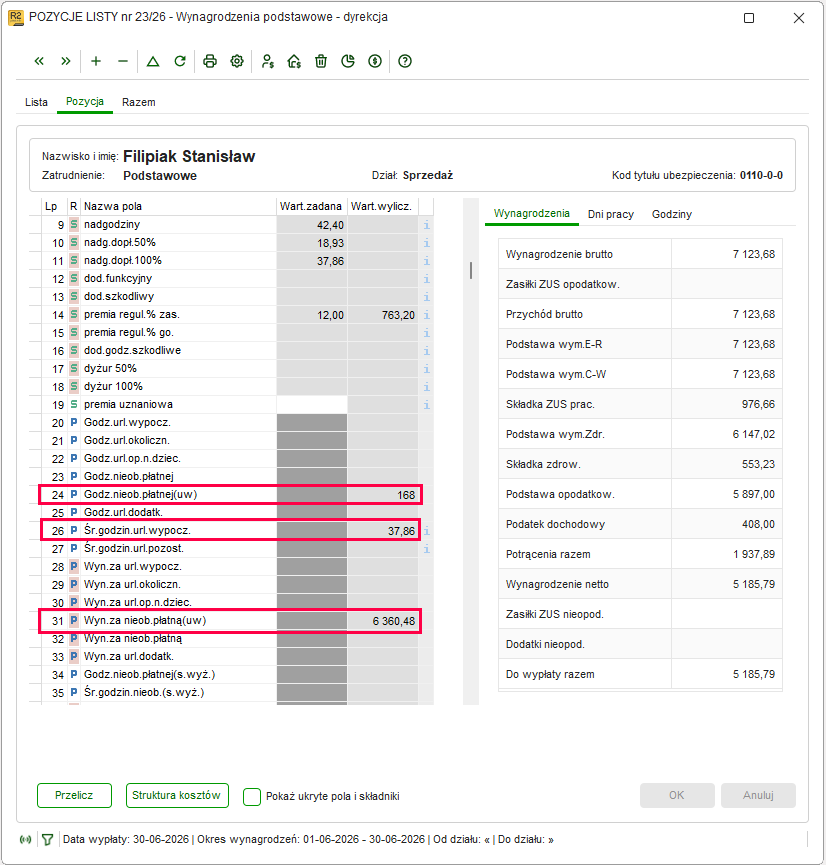Screen dimensions: 826x865
Task: Click the Przelicz button
Action: coord(74,795)
